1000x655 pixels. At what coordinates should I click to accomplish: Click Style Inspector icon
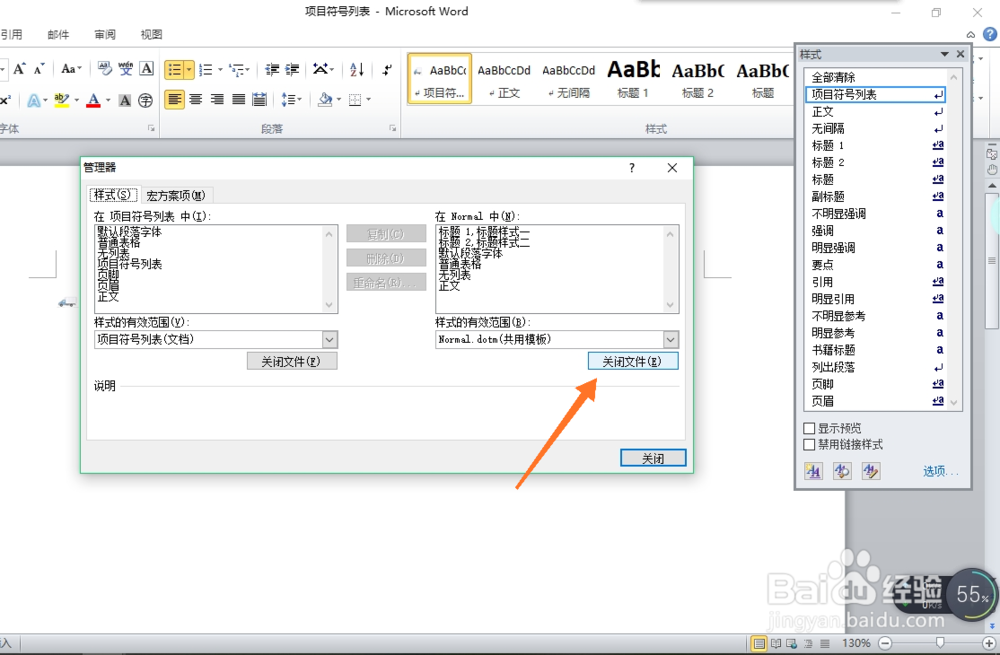[842, 471]
